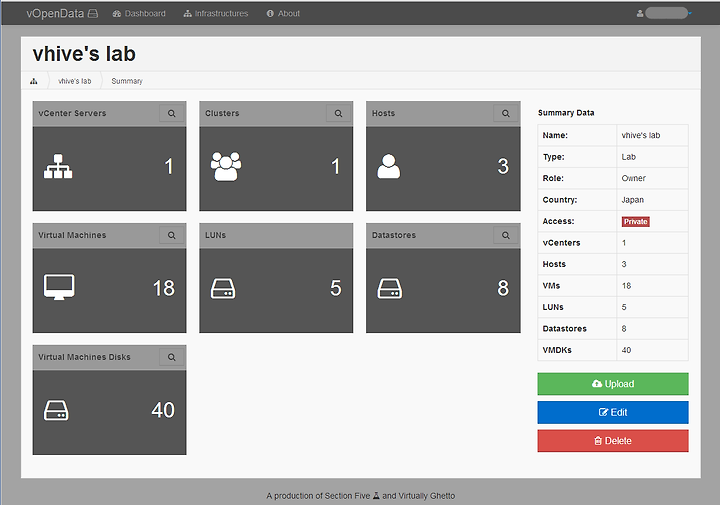Click the Virtual Machines Disks drive icon
720x505 pixels.
point(56,410)
